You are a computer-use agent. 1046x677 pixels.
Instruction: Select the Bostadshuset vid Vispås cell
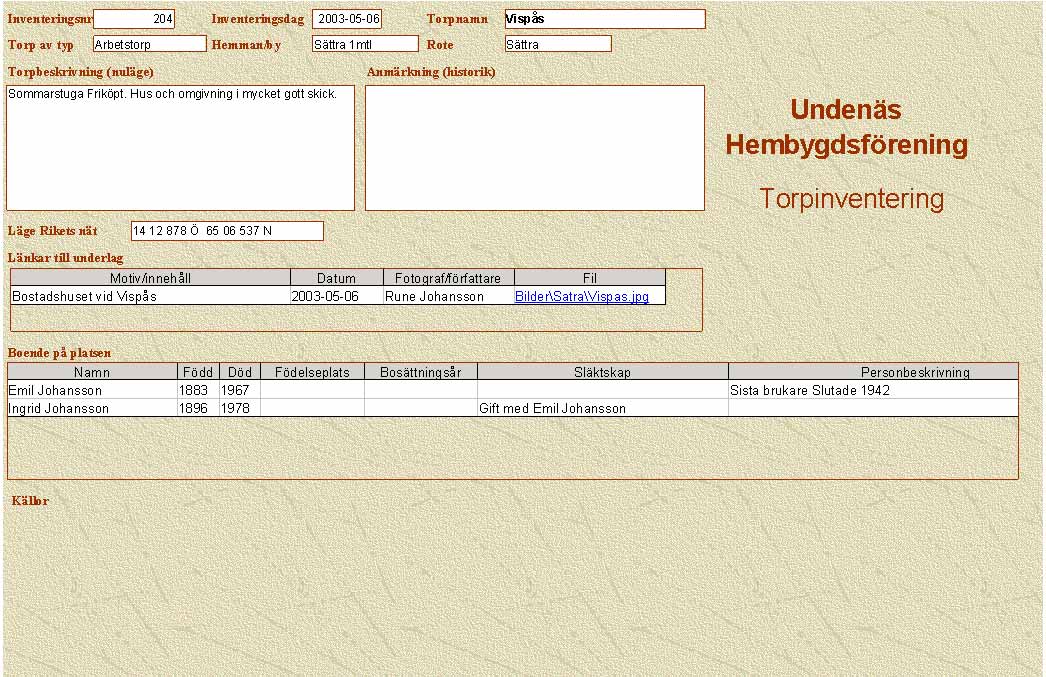point(150,297)
